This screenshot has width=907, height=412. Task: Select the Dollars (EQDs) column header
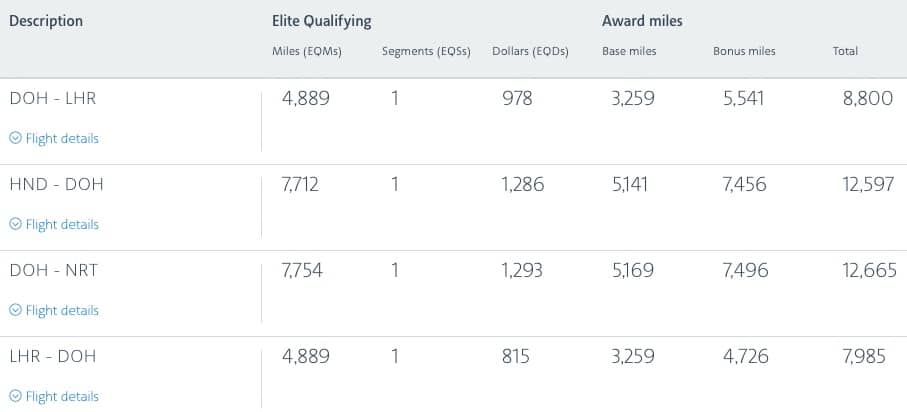click(530, 52)
